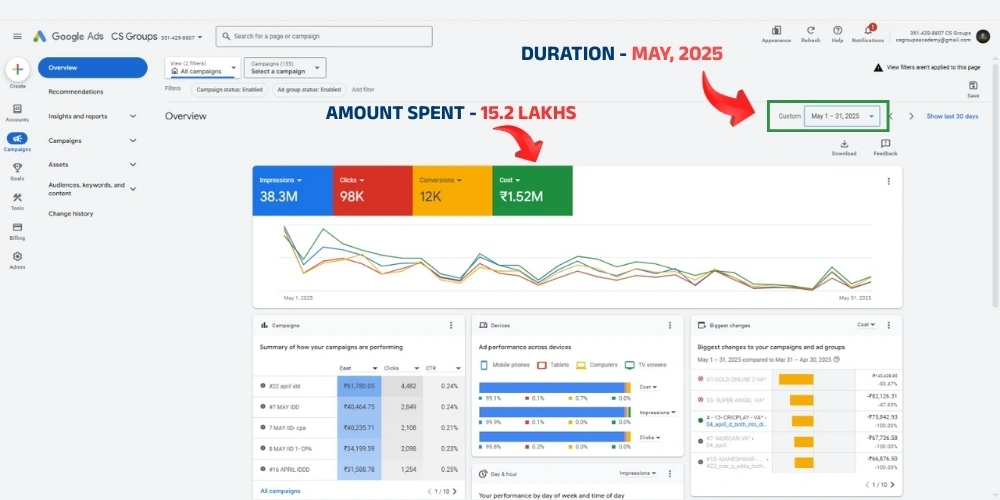
Task: Click the Refresh icon in header
Action: [810, 31]
